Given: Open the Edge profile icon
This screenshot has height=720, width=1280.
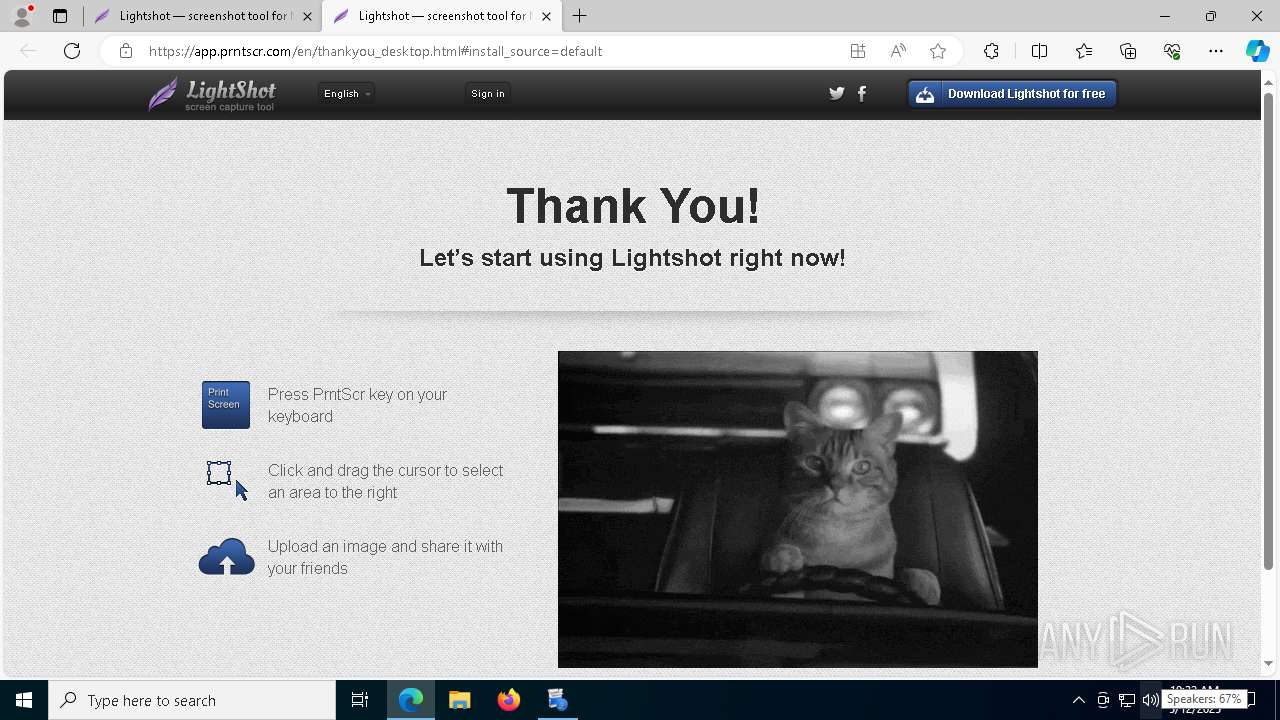Looking at the screenshot, I should pos(22,16).
